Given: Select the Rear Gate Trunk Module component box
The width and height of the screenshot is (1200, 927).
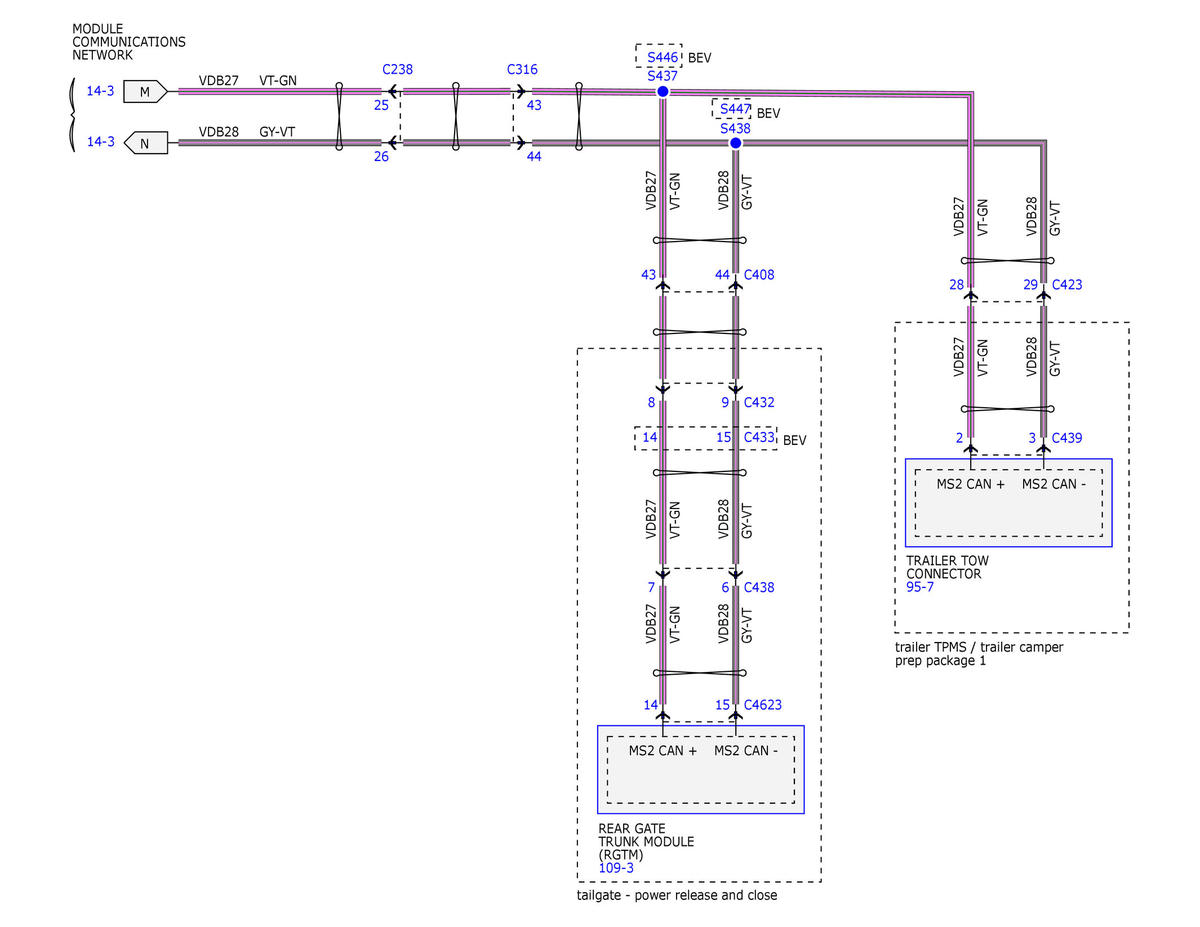Looking at the screenshot, I should coord(700,769).
